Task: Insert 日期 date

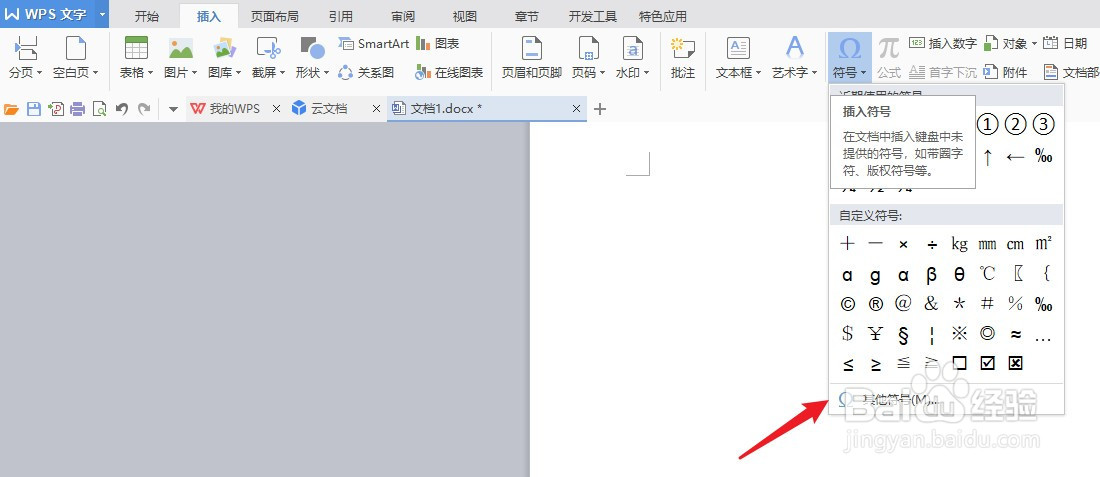Action: tap(1065, 43)
